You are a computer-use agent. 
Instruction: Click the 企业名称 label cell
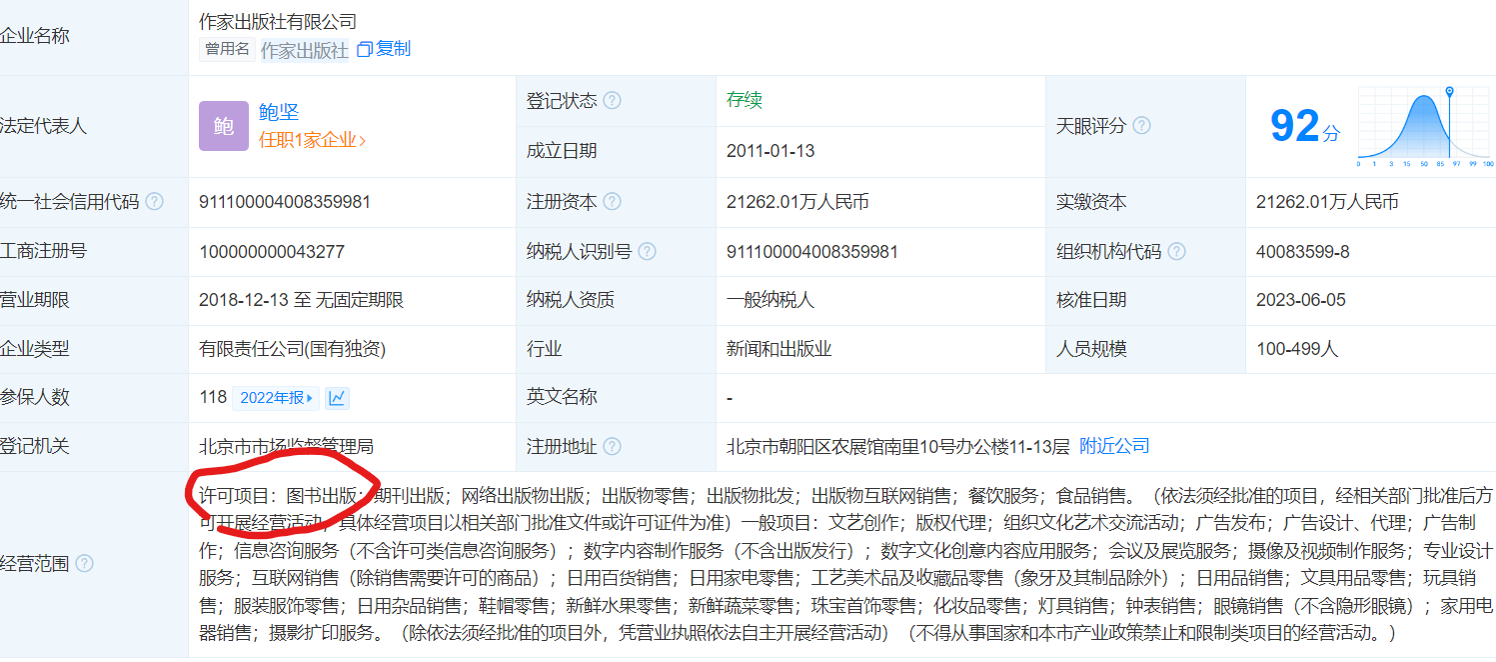click(94, 37)
